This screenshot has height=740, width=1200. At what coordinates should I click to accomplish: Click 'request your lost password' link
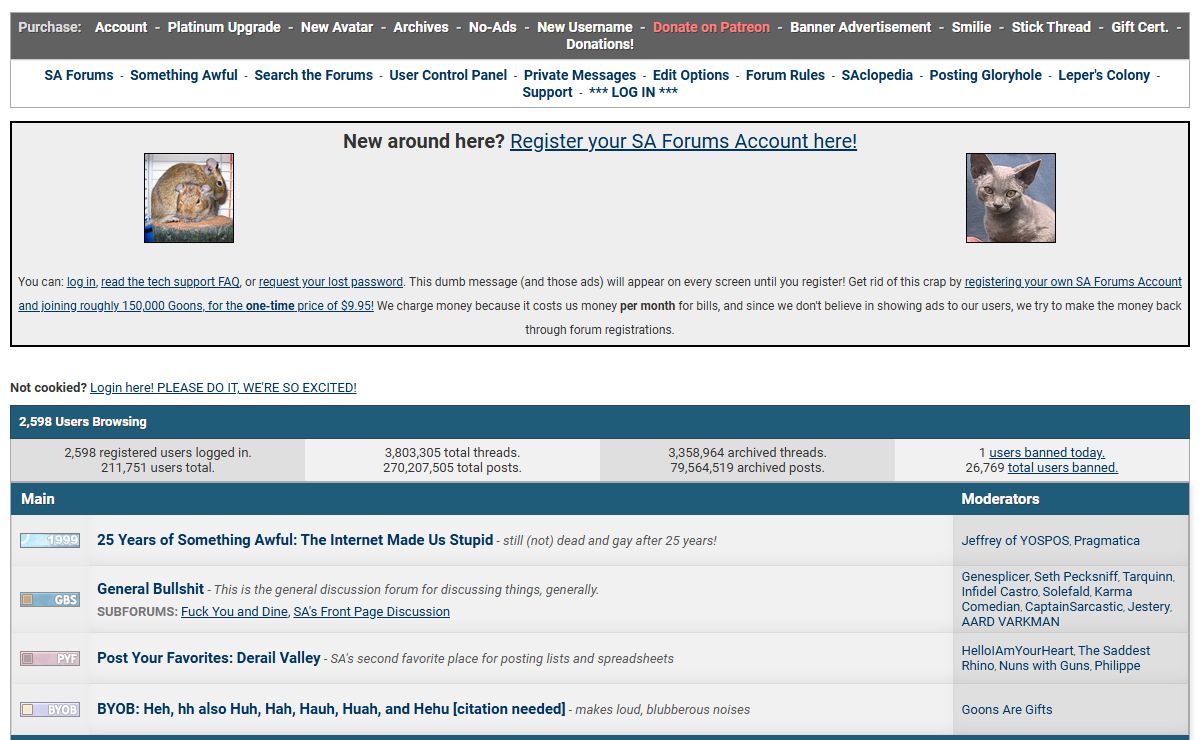[x=331, y=282]
